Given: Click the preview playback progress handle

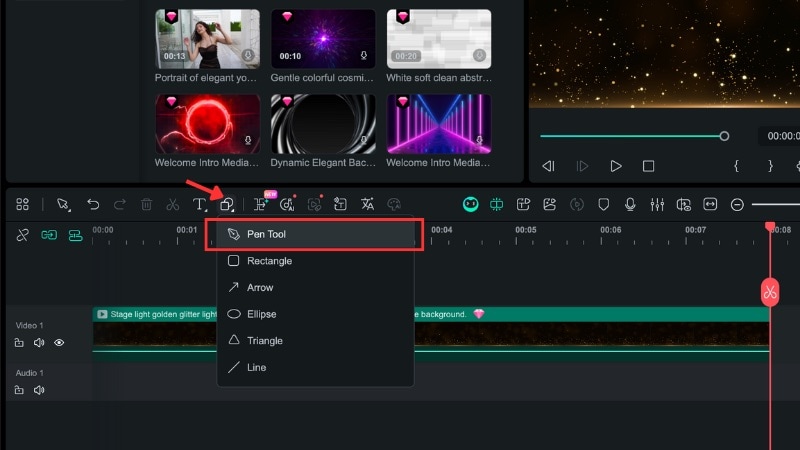Looking at the screenshot, I should click(x=724, y=136).
